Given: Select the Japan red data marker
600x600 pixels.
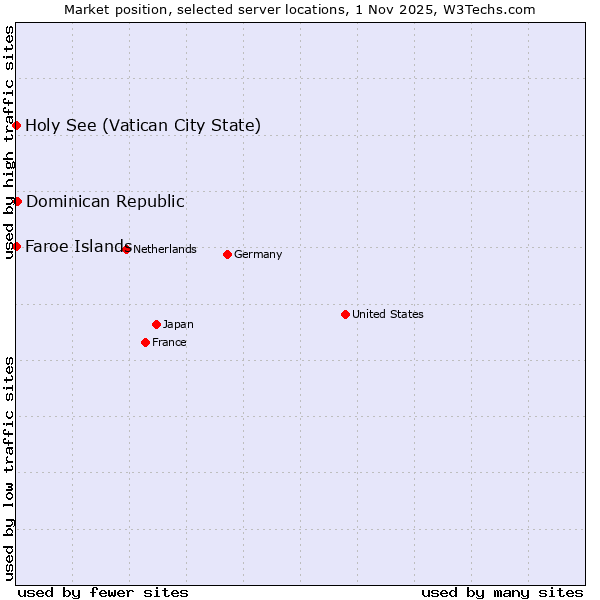Looking at the screenshot, I should (156, 324).
